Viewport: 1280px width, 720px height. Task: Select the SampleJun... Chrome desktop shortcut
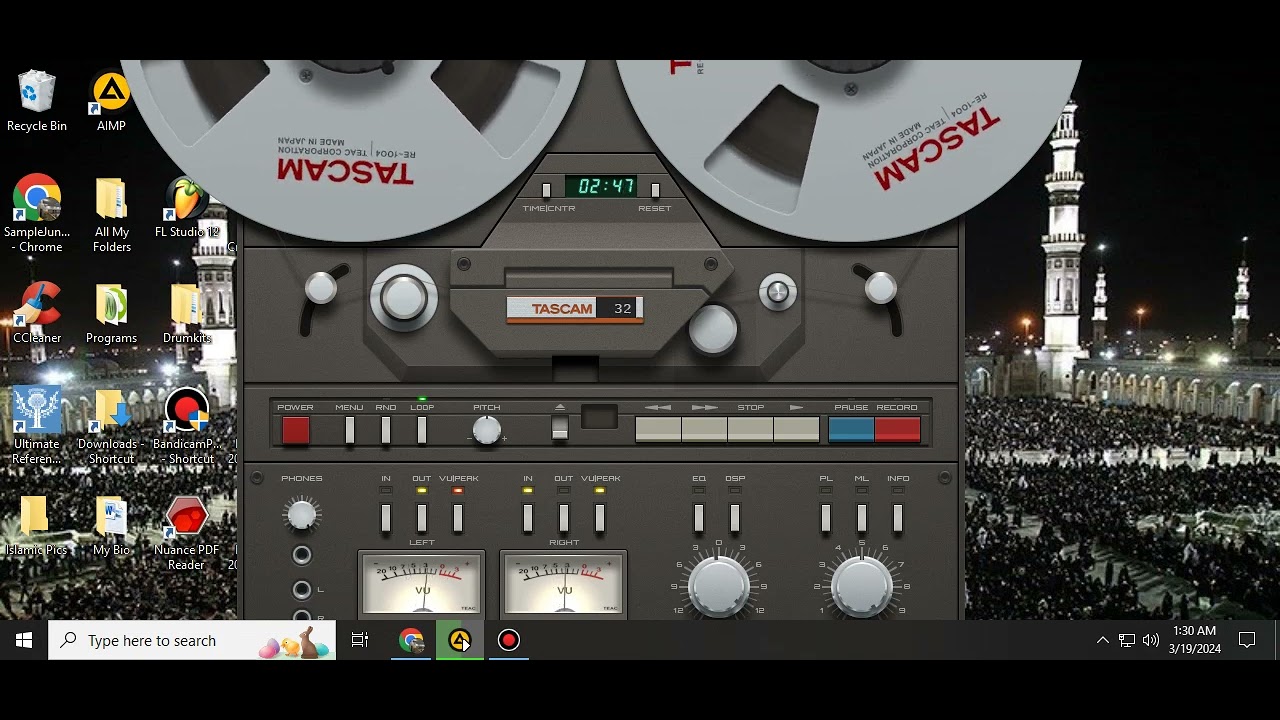(37, 214)
